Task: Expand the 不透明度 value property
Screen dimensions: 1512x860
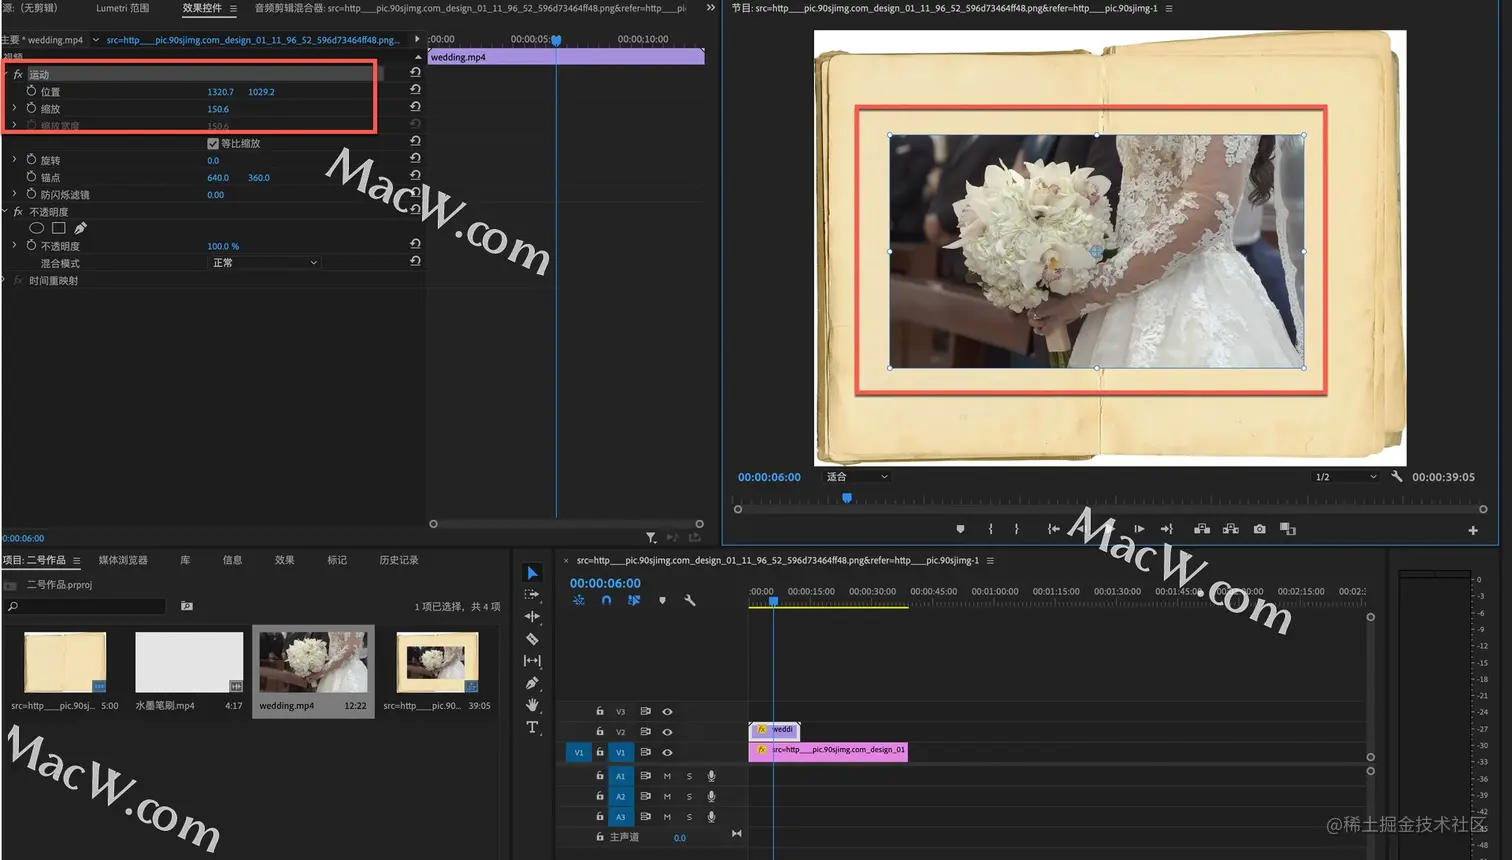Action: tap(14, 246)
